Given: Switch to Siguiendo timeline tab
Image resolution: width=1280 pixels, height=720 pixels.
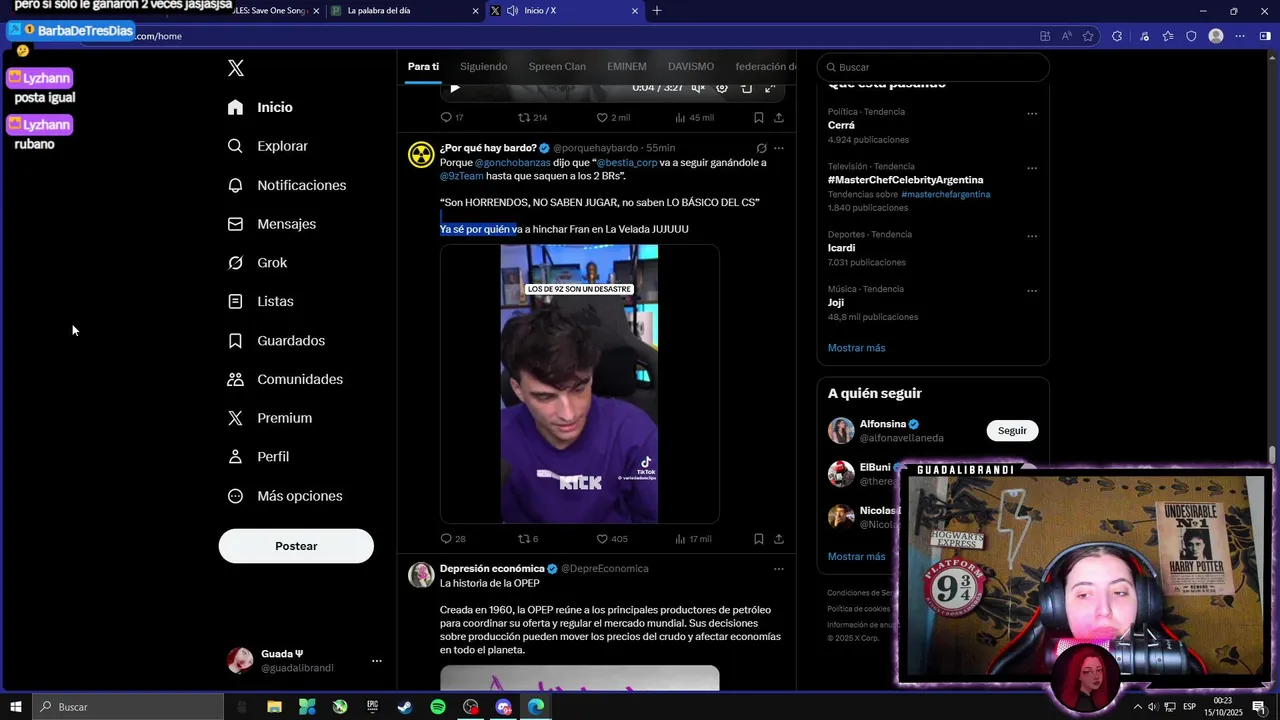Looking at the screenshot, I should [484, 66].
